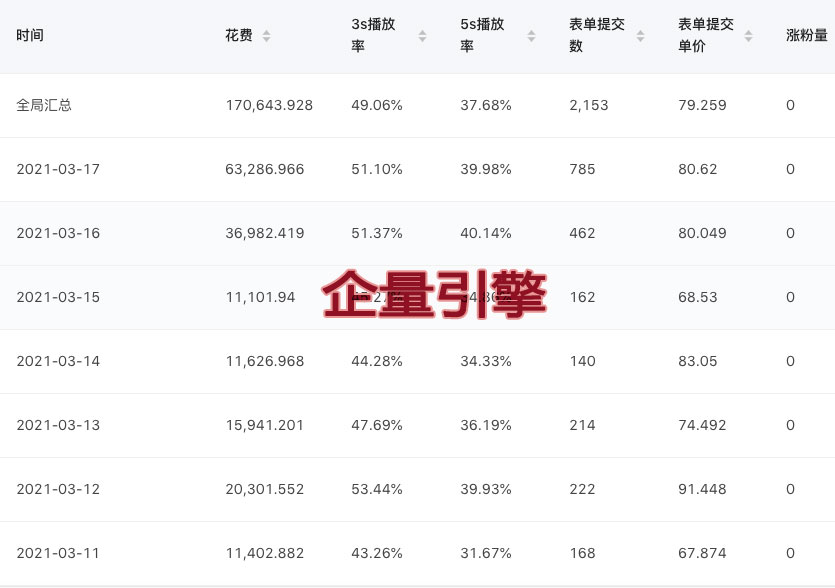This screenshot has height=588, width=835.
Task: Click unit price 74.492
Action: tap(702, 425)
